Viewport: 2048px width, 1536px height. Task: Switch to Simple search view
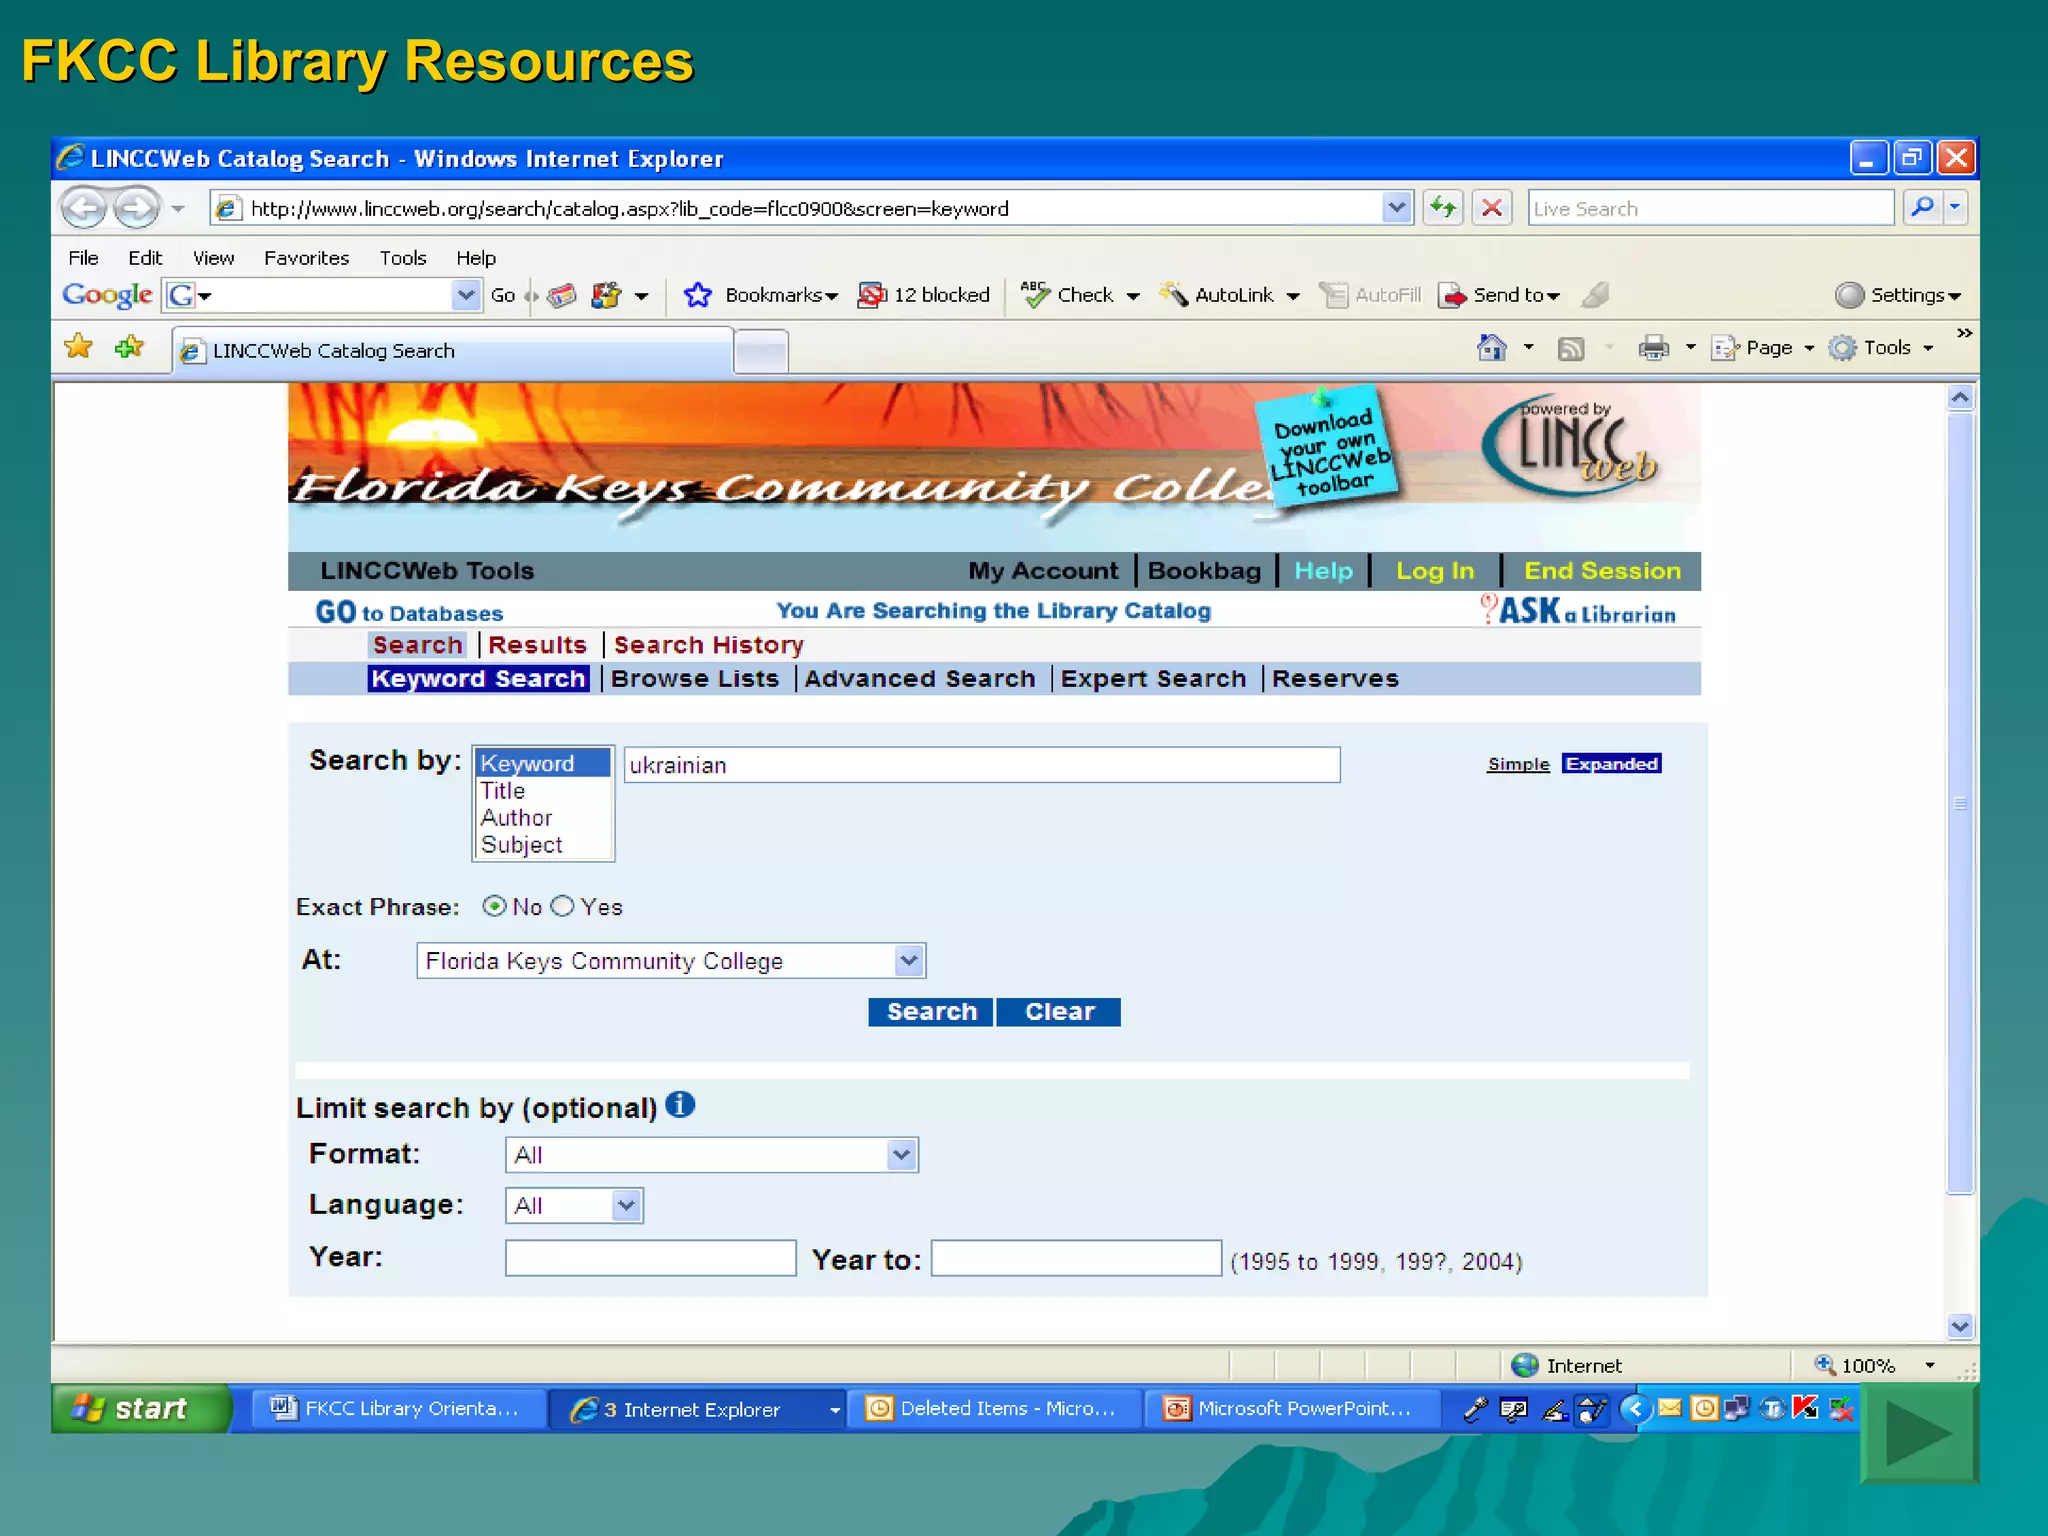point(1518,764)
